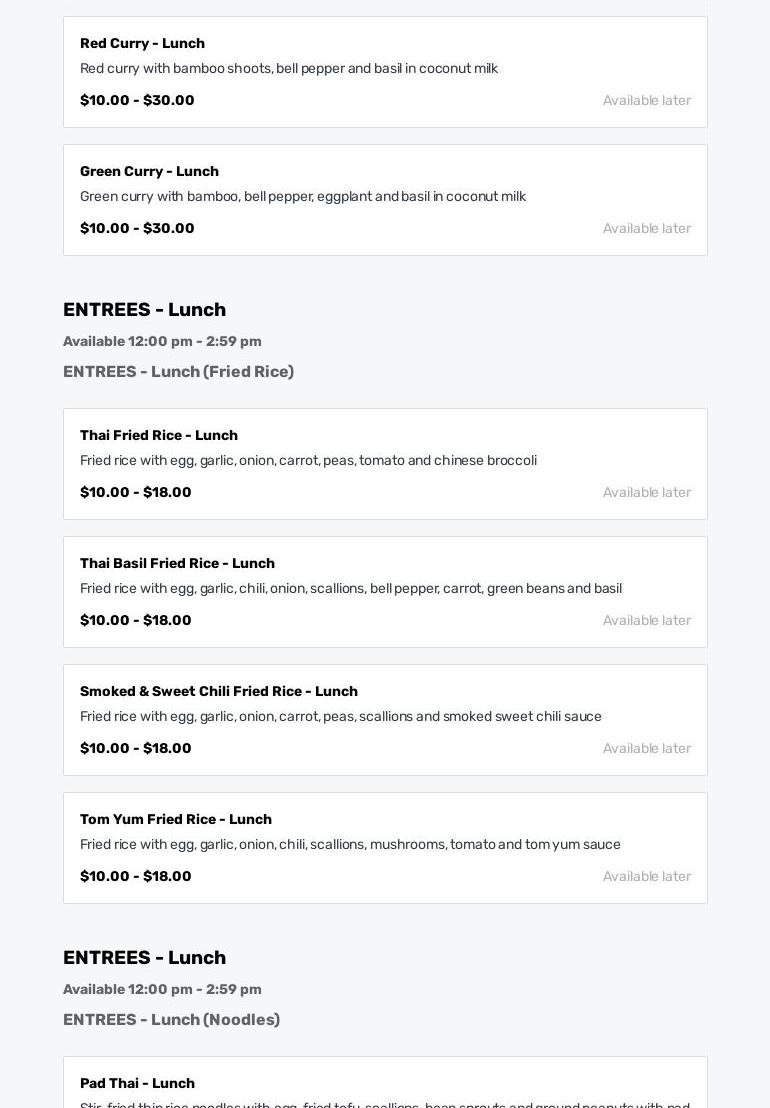Click Available later on Thai Basil Fried Rice
Screen dimensions: 770x1108
click(x=646, y=620)
